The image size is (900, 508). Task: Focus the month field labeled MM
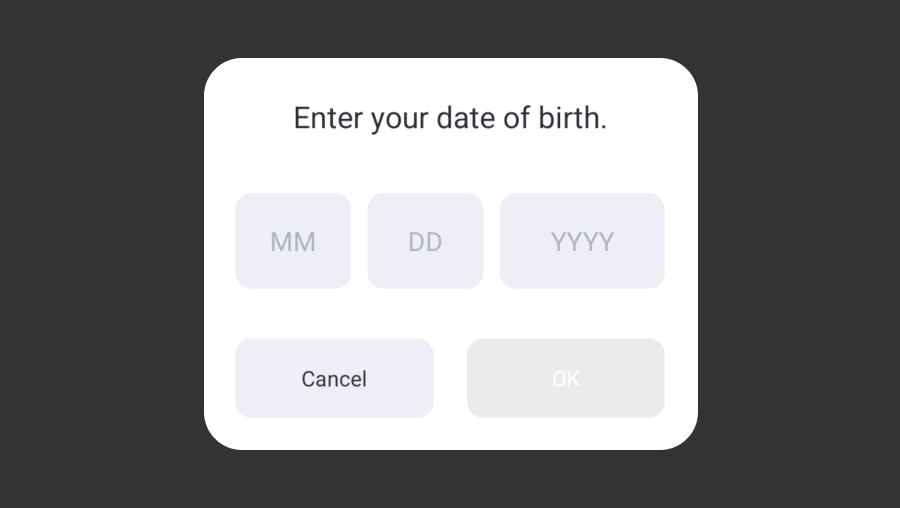293,241
